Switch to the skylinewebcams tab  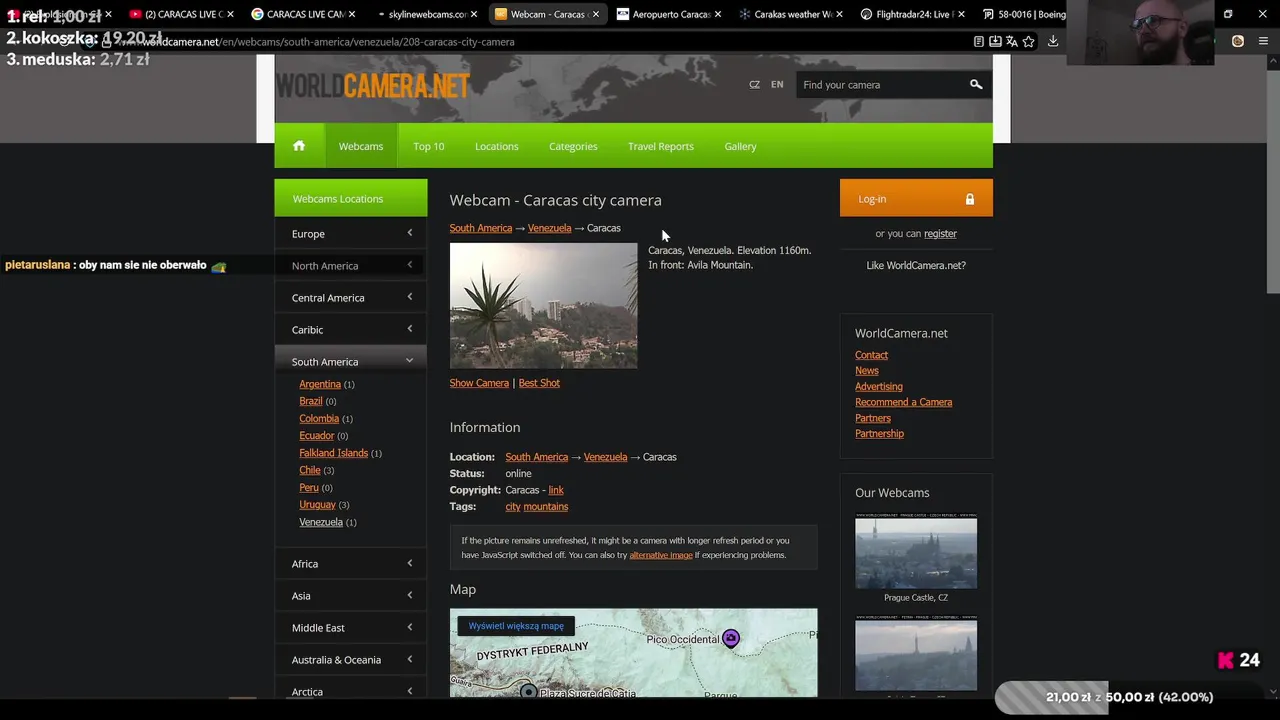click(x=427, y=15)
